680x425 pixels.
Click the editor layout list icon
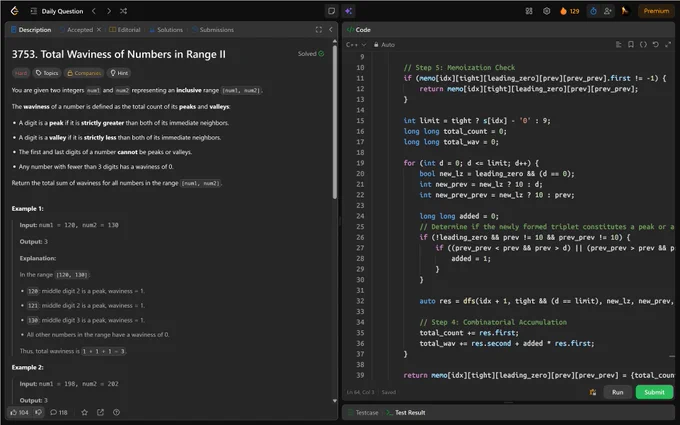coord(619,45)
